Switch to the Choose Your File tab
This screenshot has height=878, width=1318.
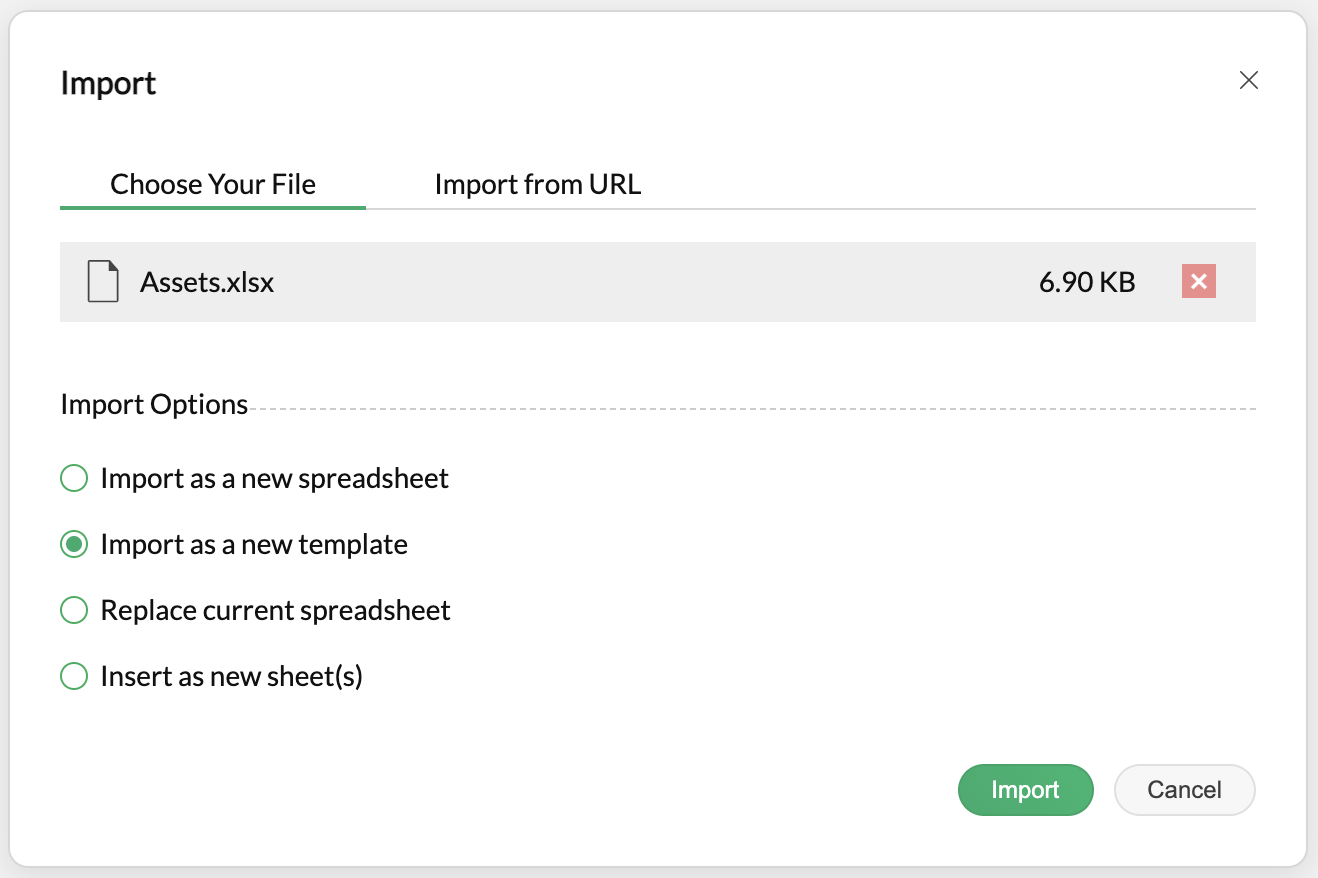coord(213,185)
